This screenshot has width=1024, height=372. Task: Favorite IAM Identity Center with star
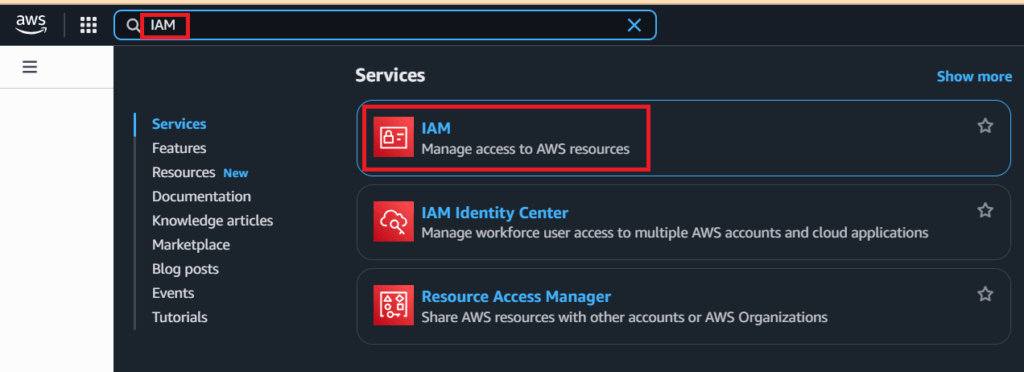coord(985,210)
